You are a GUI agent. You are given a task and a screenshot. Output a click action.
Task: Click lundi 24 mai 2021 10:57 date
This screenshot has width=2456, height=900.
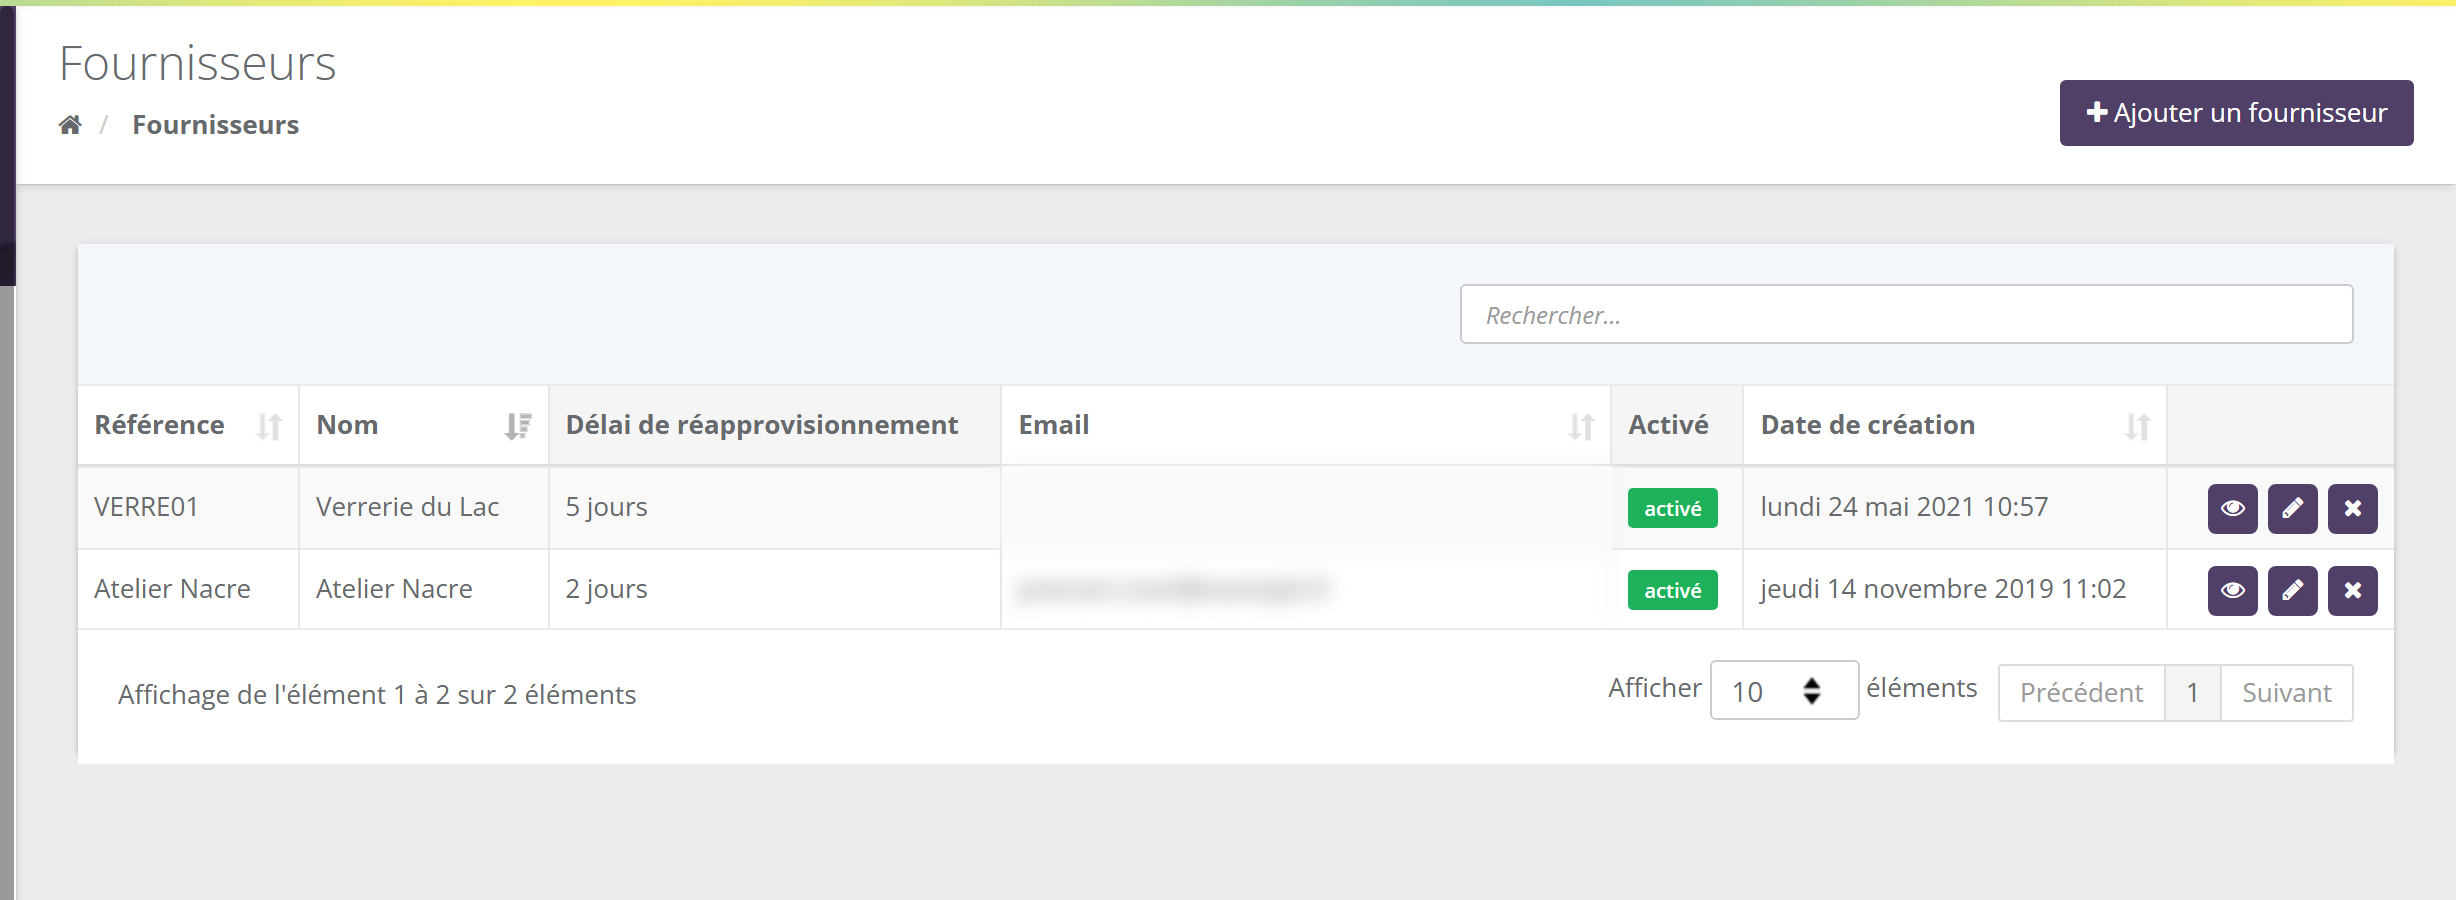(x=1904, y=507)
